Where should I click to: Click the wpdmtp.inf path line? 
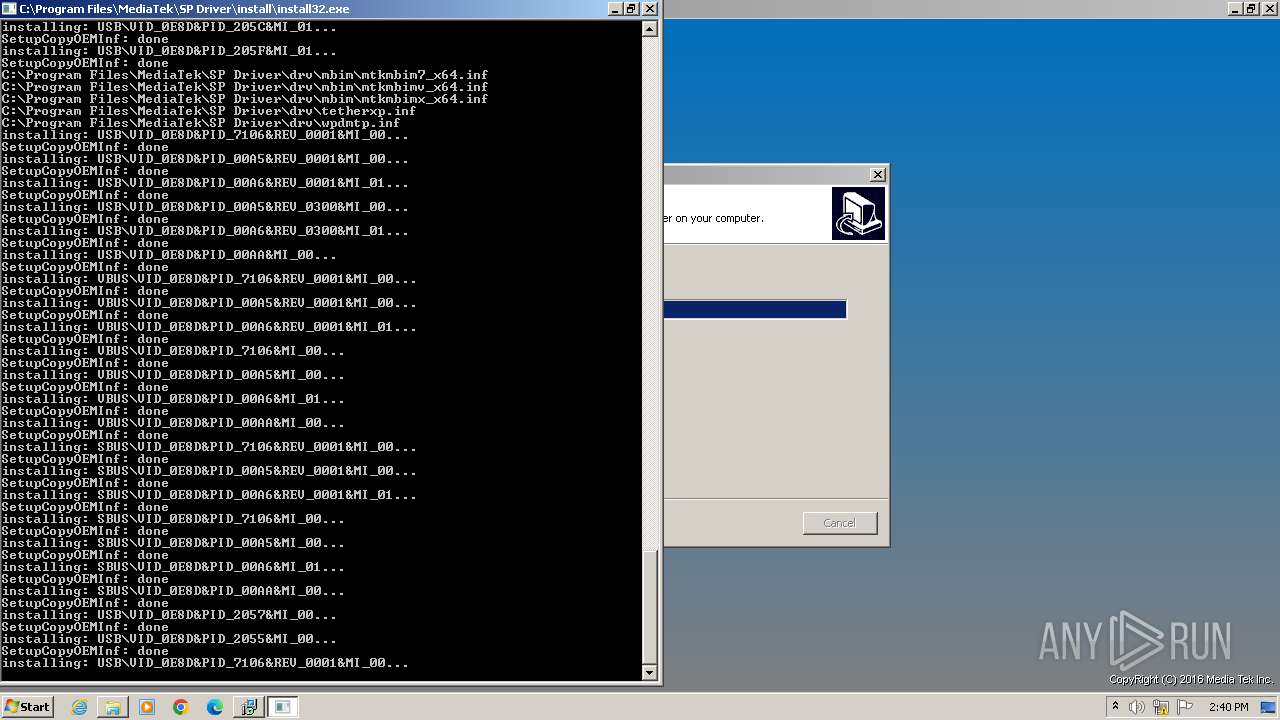[201, 123]
